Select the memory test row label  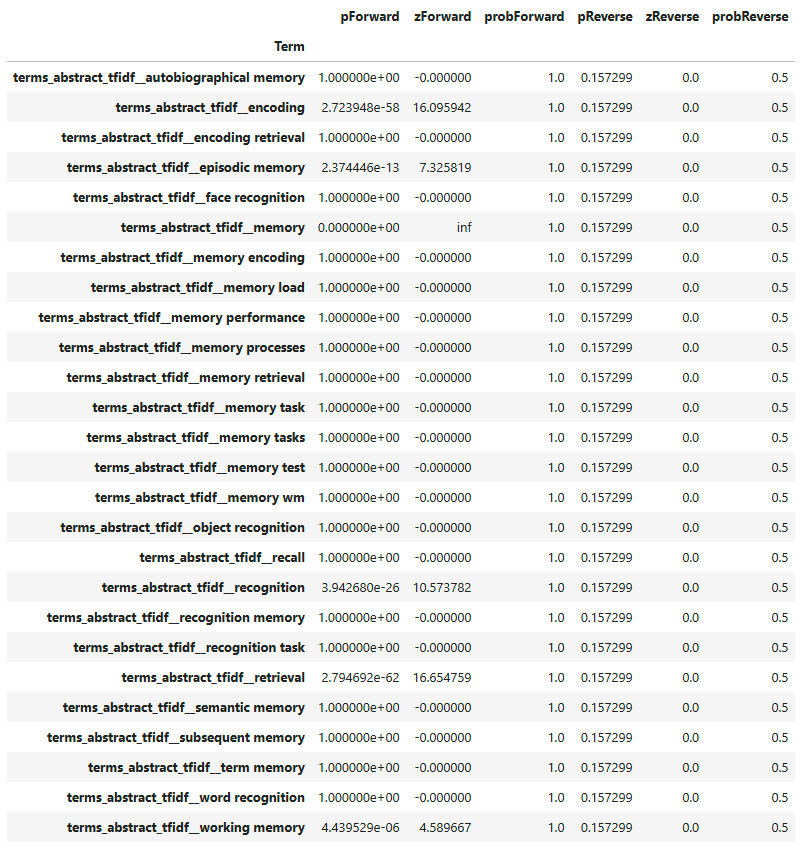coord(200,467)
